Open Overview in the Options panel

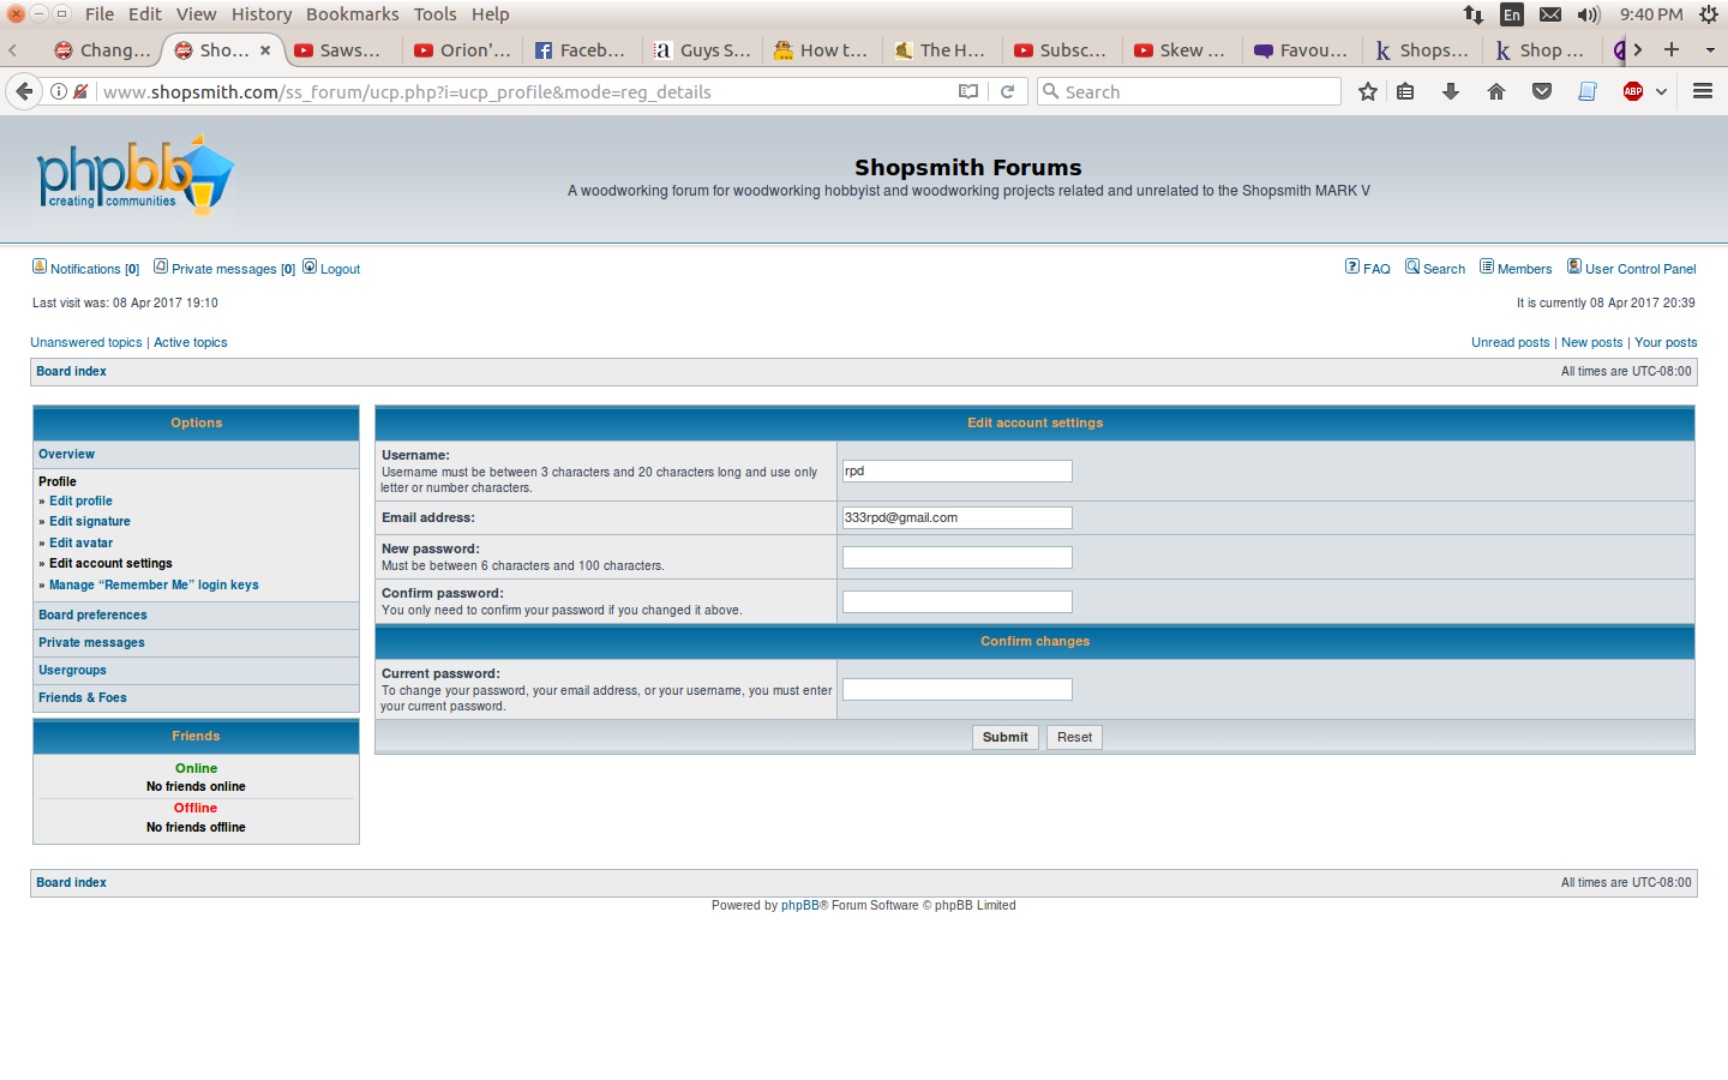pos(66,454)
